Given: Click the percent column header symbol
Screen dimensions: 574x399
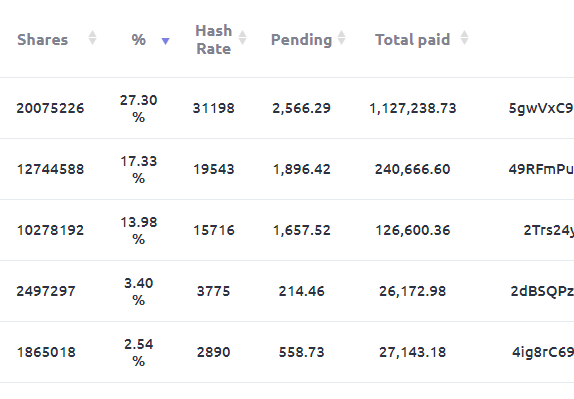Looking at the screenshot, I should point(139,40).
